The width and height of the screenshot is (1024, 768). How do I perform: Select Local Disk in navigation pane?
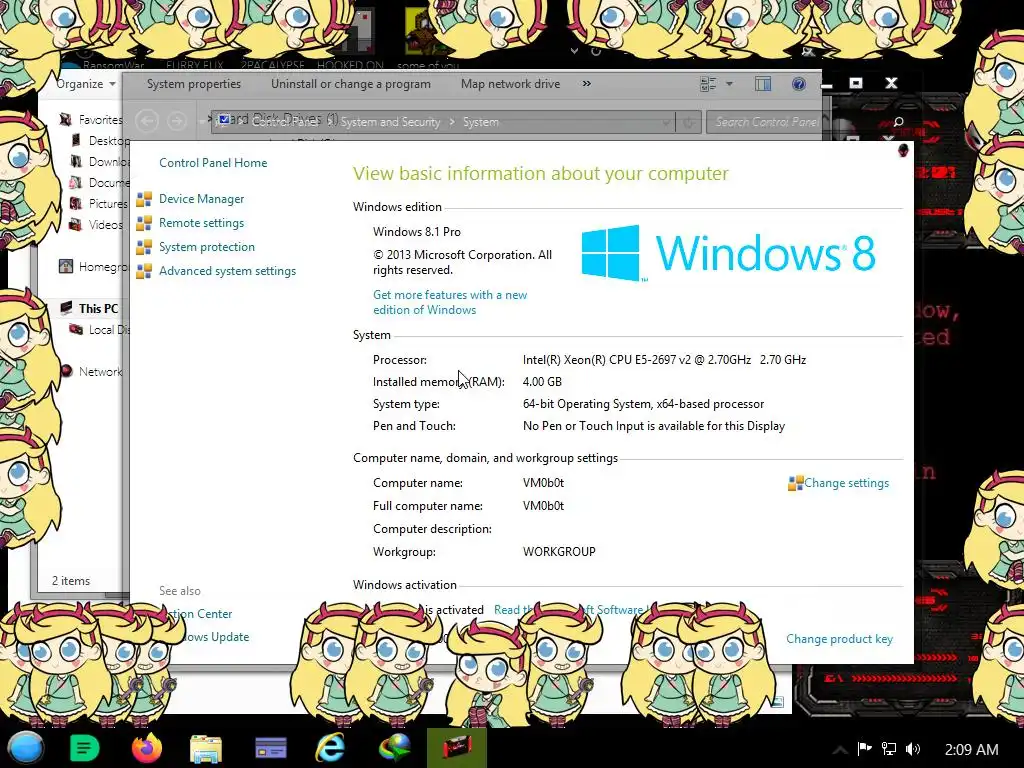[108, 330]
